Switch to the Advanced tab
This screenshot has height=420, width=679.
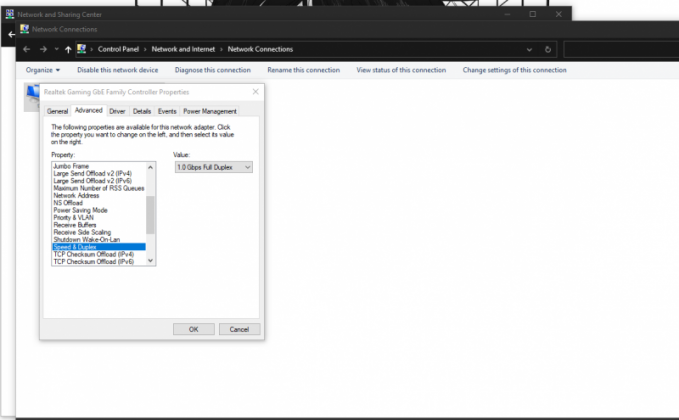pos(88,110)
